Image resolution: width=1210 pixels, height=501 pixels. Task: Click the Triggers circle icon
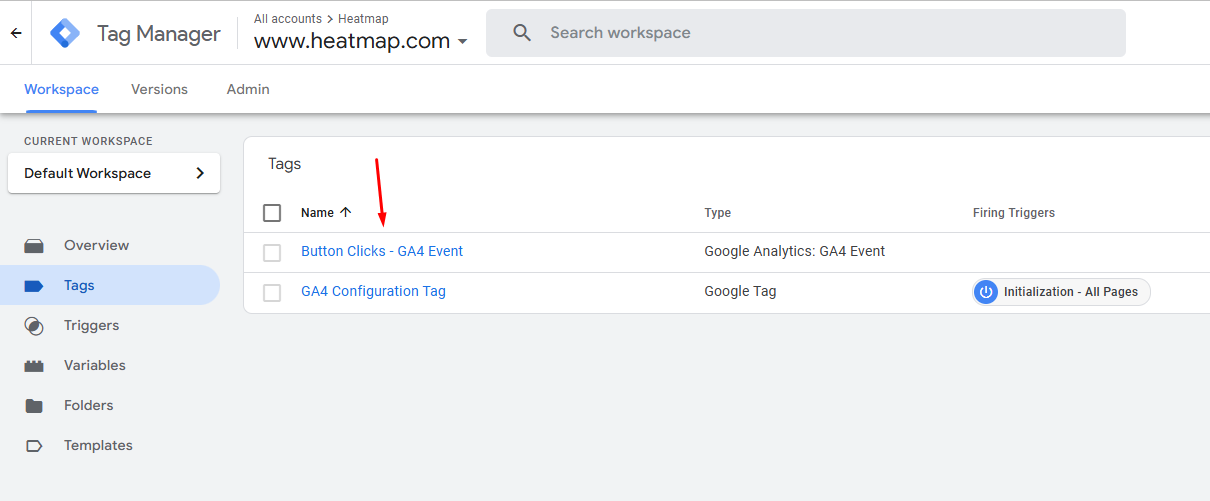tap(34, 326)
